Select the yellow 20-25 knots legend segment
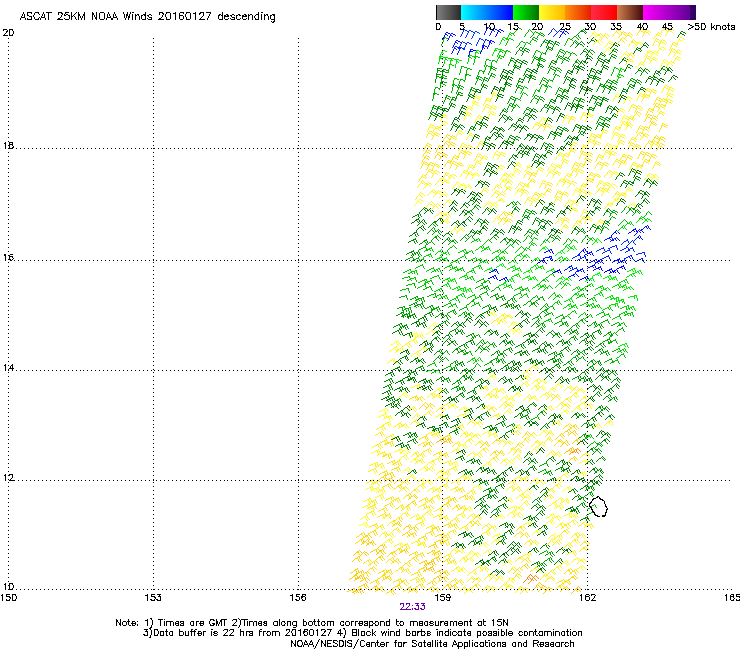This screenshot has height=650, width=740. [552, 12]
